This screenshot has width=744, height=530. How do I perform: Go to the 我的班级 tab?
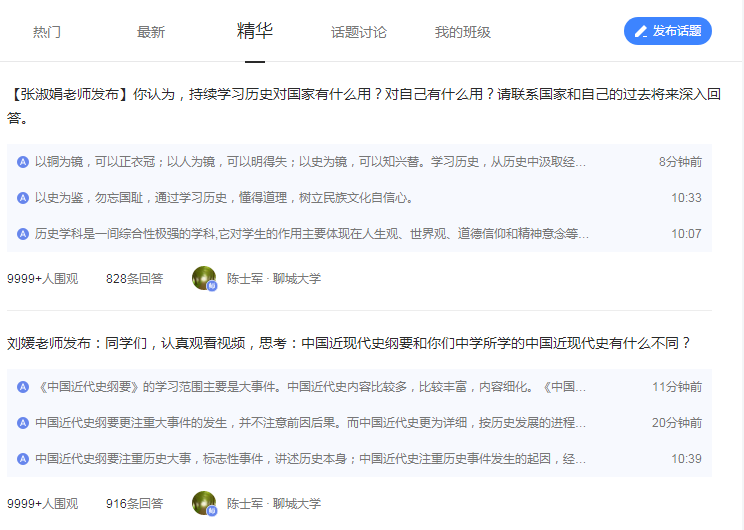coord(462,32)
